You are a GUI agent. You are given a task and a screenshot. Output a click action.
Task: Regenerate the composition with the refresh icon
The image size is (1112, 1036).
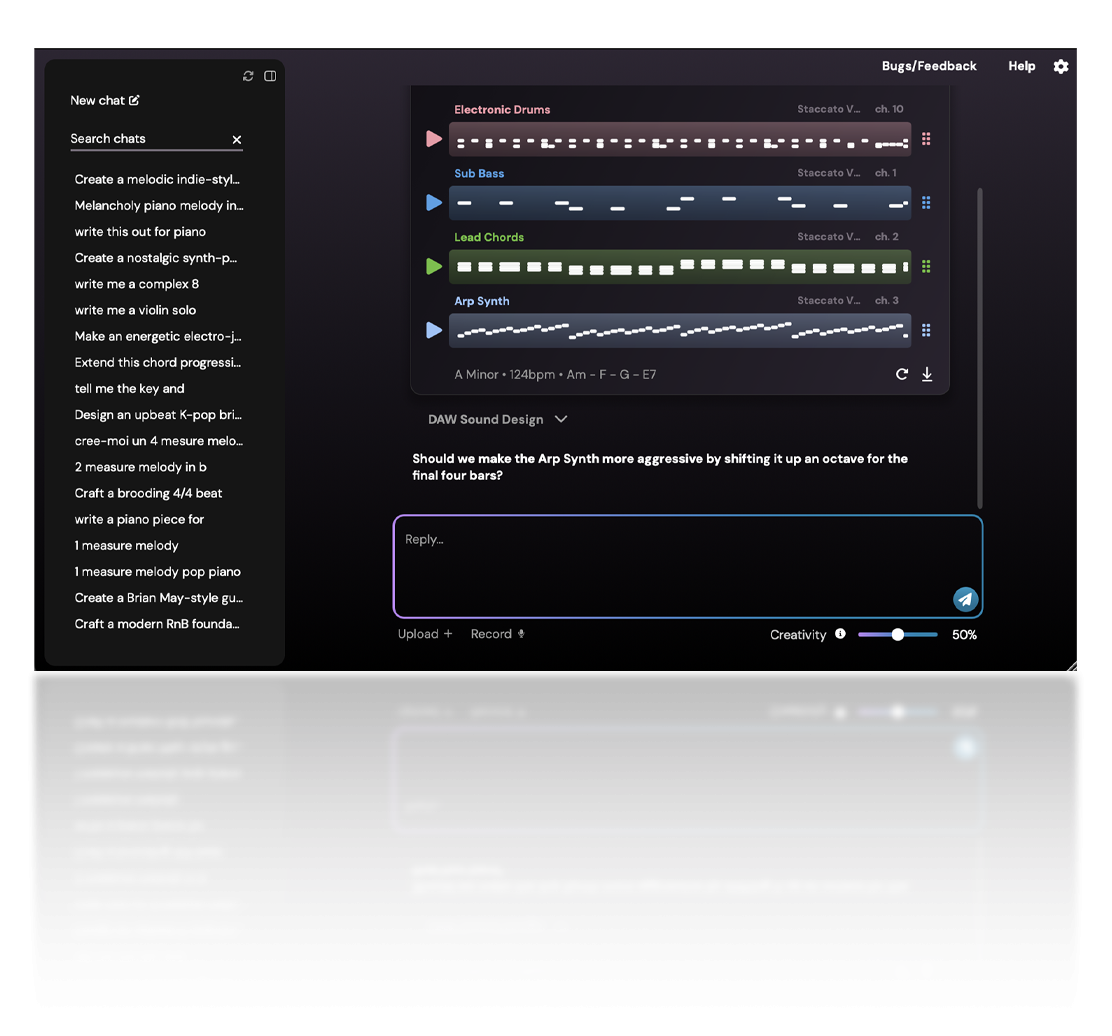(x=902, y=374)
